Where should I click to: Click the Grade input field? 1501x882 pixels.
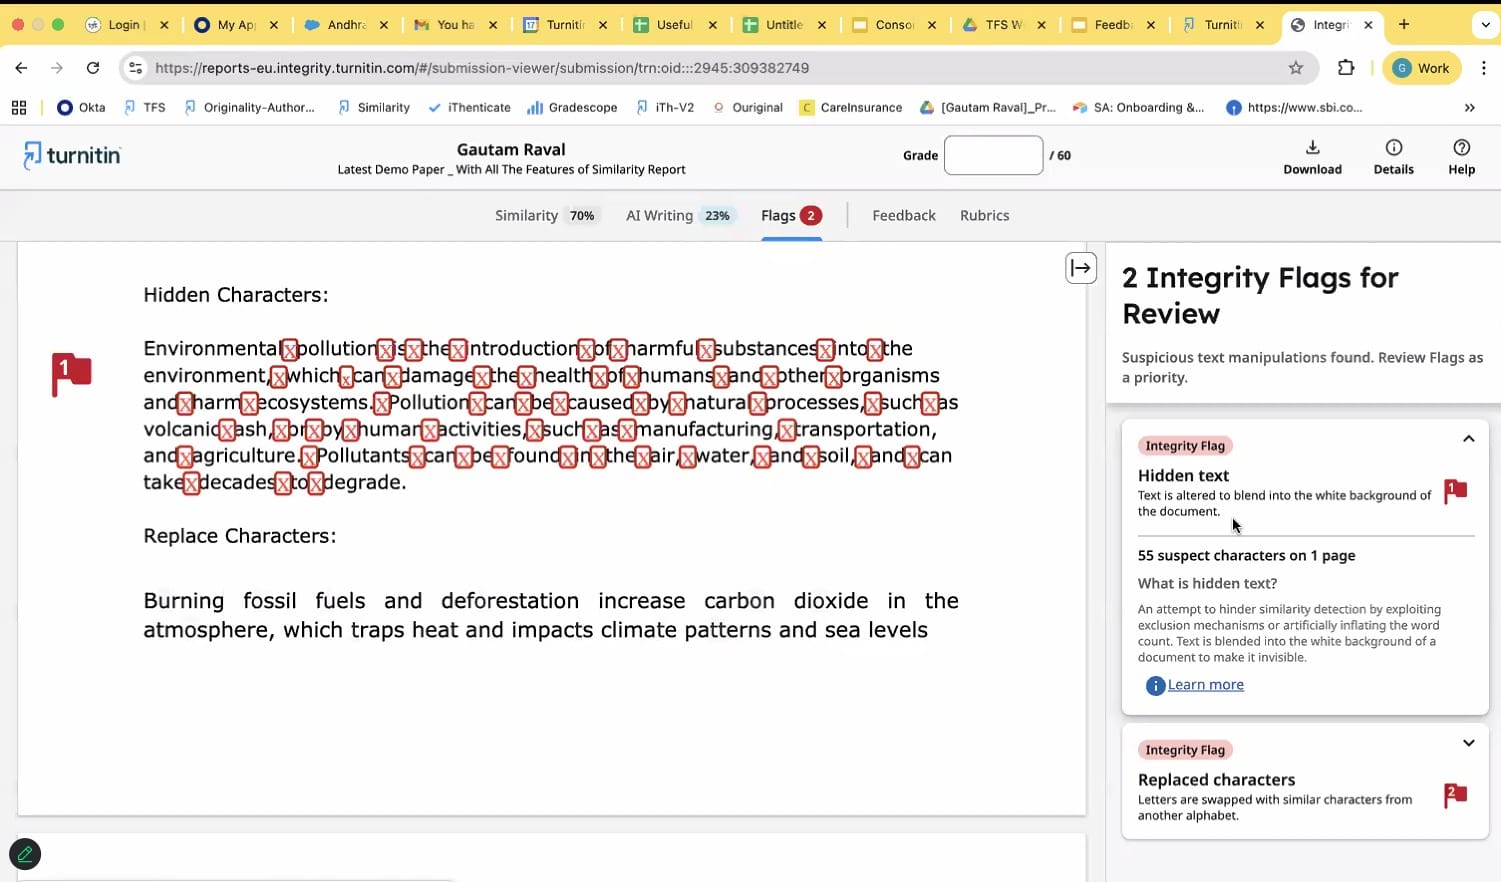click(x=993, y=155)
